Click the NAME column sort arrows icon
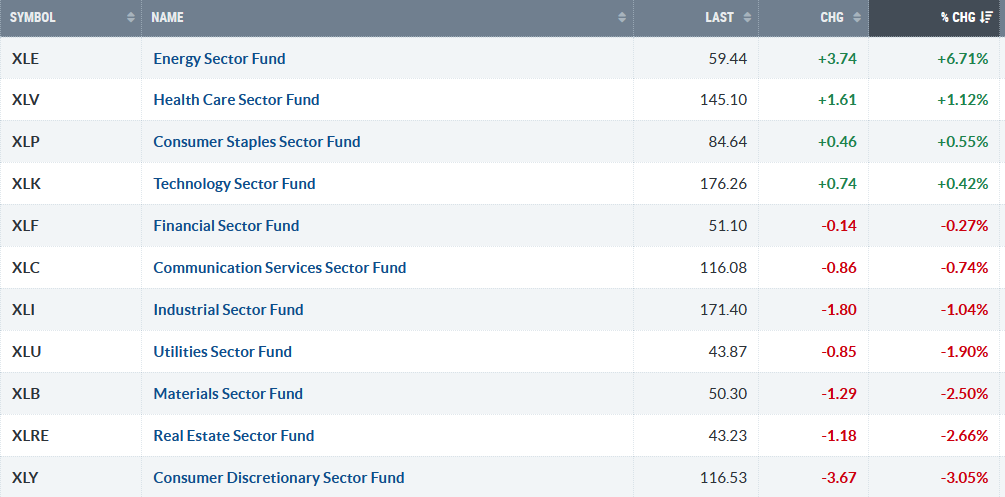The height and width of the screenshot is (497, 1005). [622, 17]
